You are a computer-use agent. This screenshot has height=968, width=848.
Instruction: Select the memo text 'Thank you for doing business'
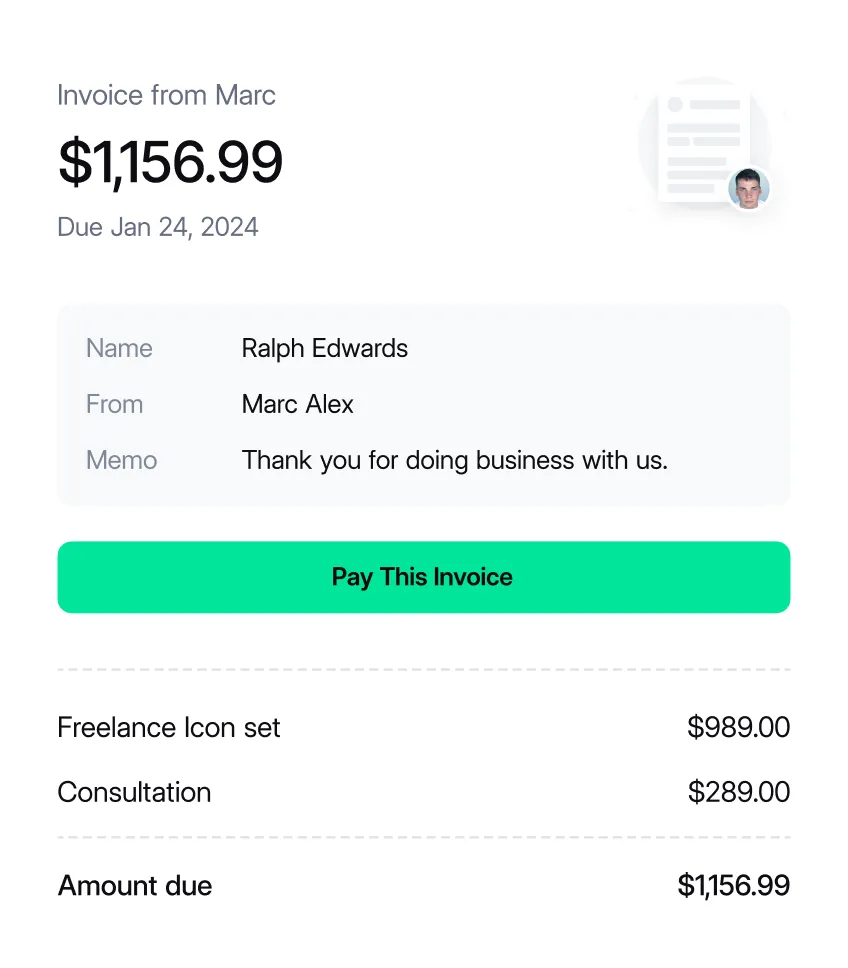coord(454,460)
